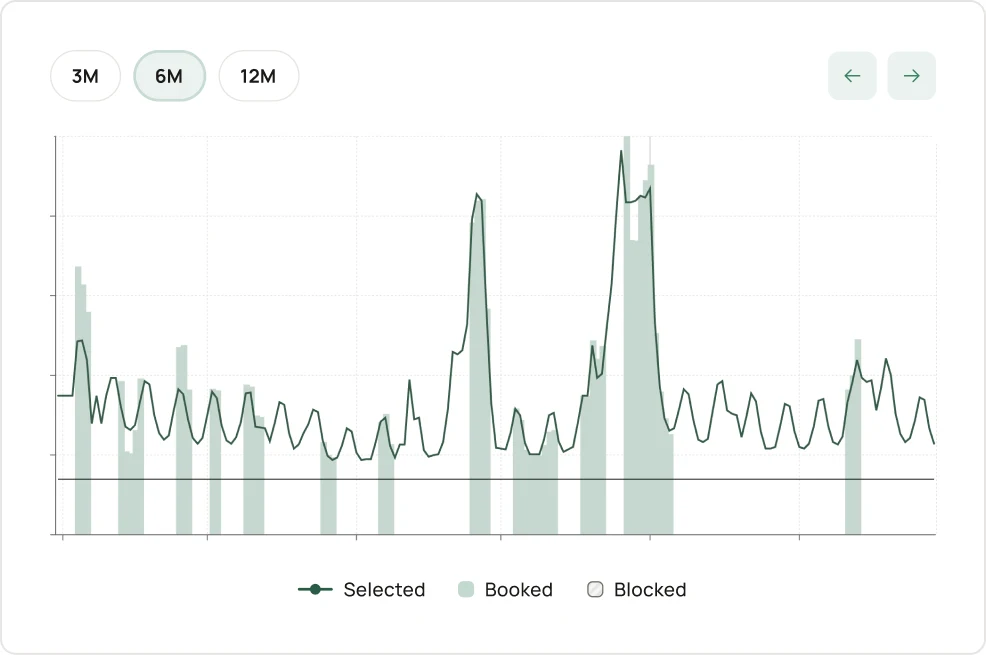Toggle the Booked series legend item
986x655 pixels.
click(x=506, y=590)
